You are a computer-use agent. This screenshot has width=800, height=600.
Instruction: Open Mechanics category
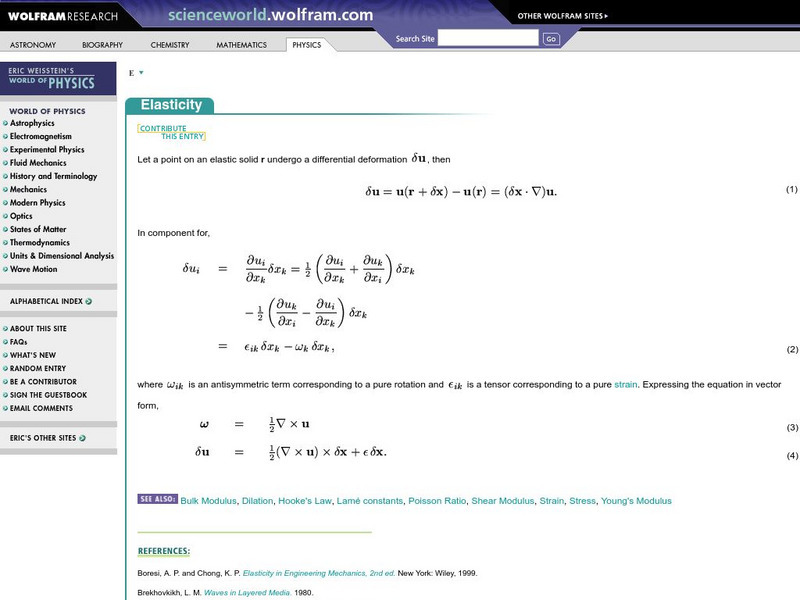tap(29, 189)
